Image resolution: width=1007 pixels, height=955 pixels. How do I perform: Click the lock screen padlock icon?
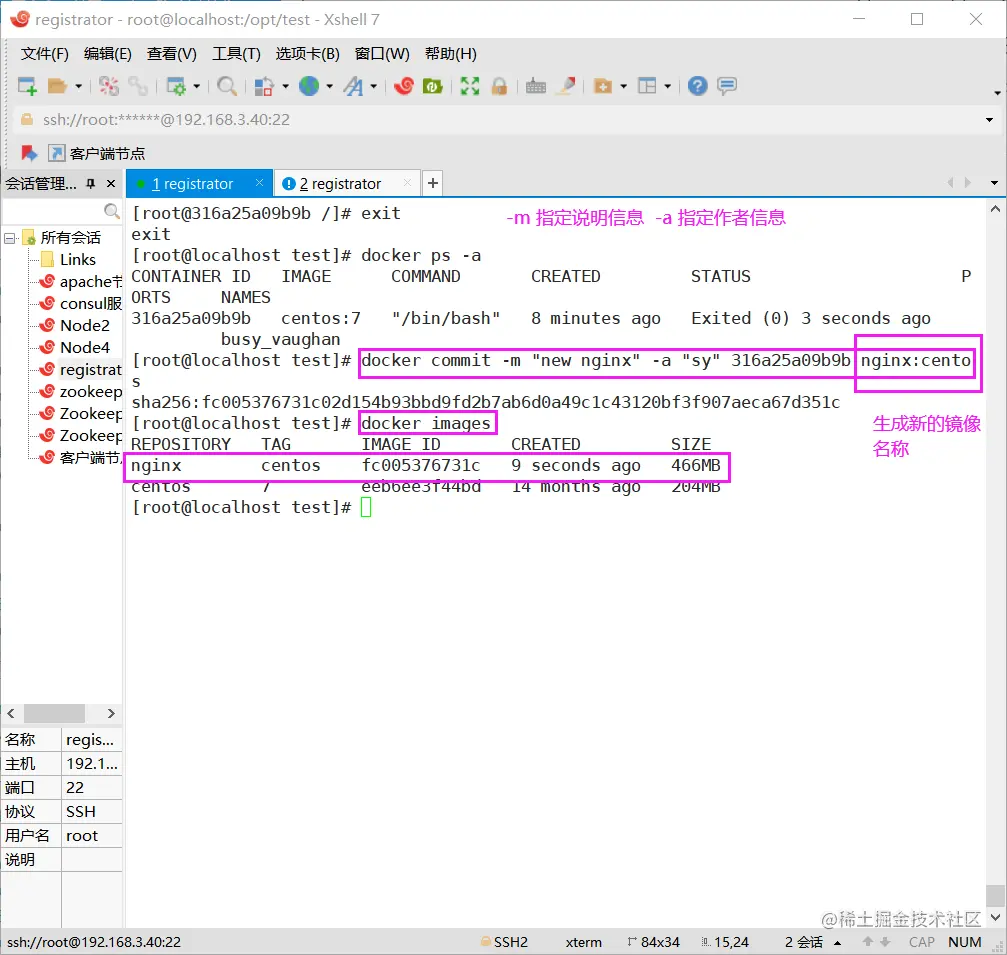point(499,85)
